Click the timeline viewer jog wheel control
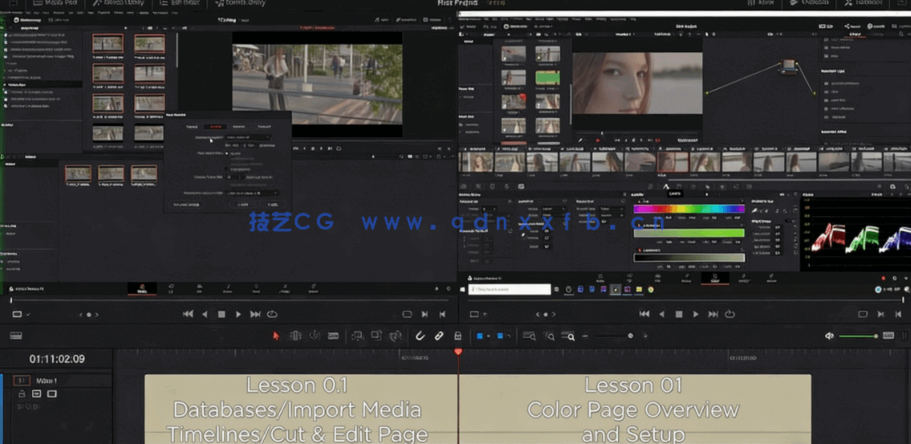This screenshot has height=444, width=911. tap(546, 314)
